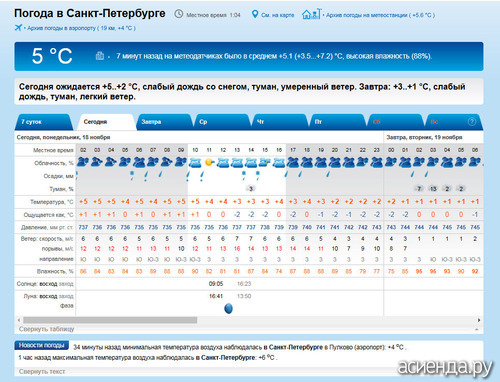Click the weather station house icon

[x=312, y=14]
